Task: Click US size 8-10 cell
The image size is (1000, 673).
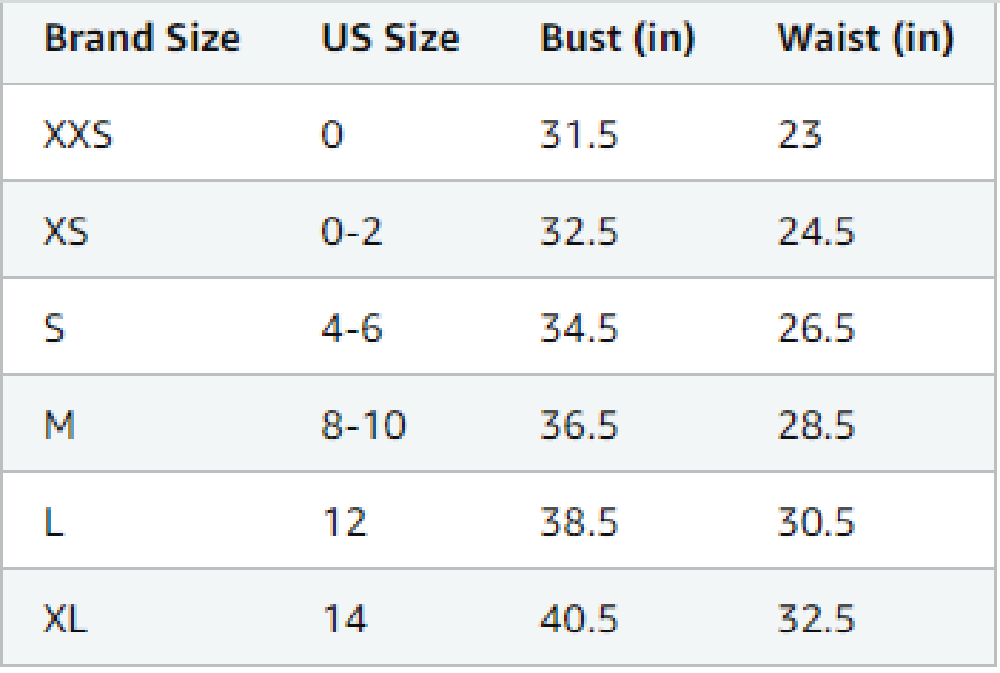Action: (364, 426)
